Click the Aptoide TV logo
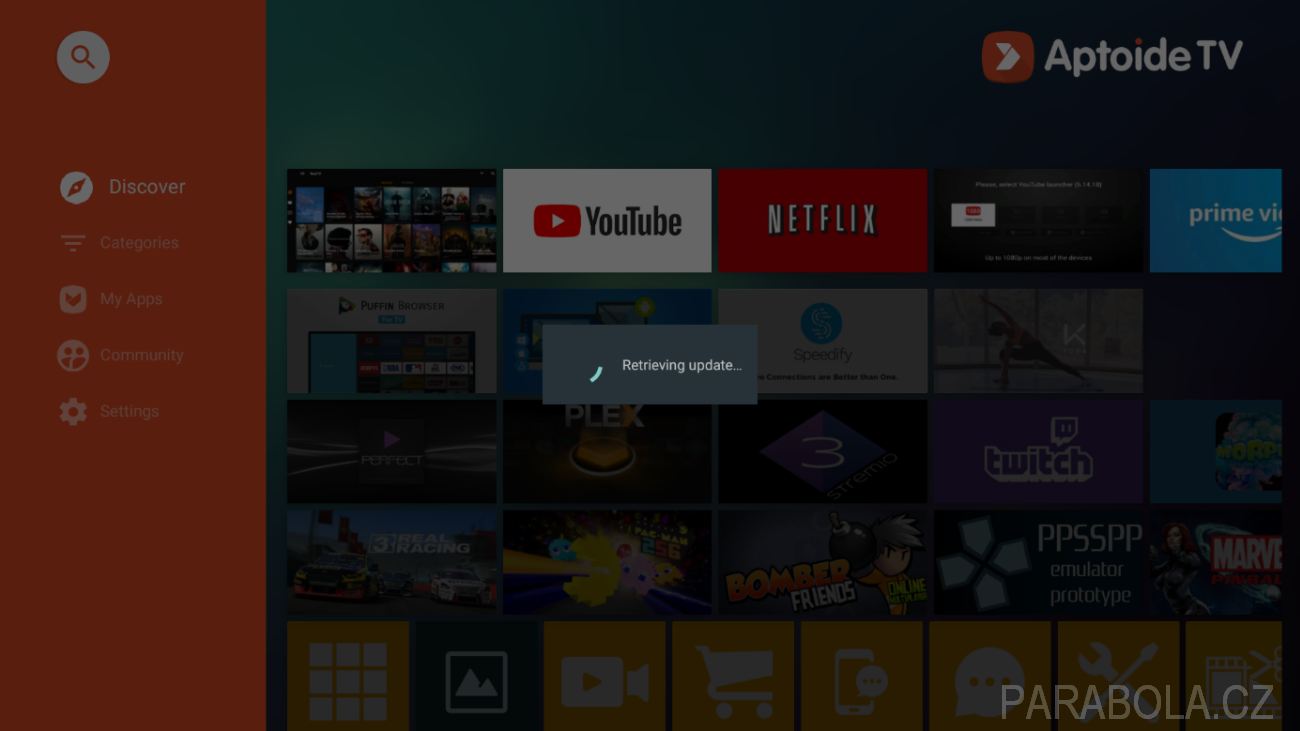Image resolution: width=1300 pixels, height=731 pixels. (1112, 57)
